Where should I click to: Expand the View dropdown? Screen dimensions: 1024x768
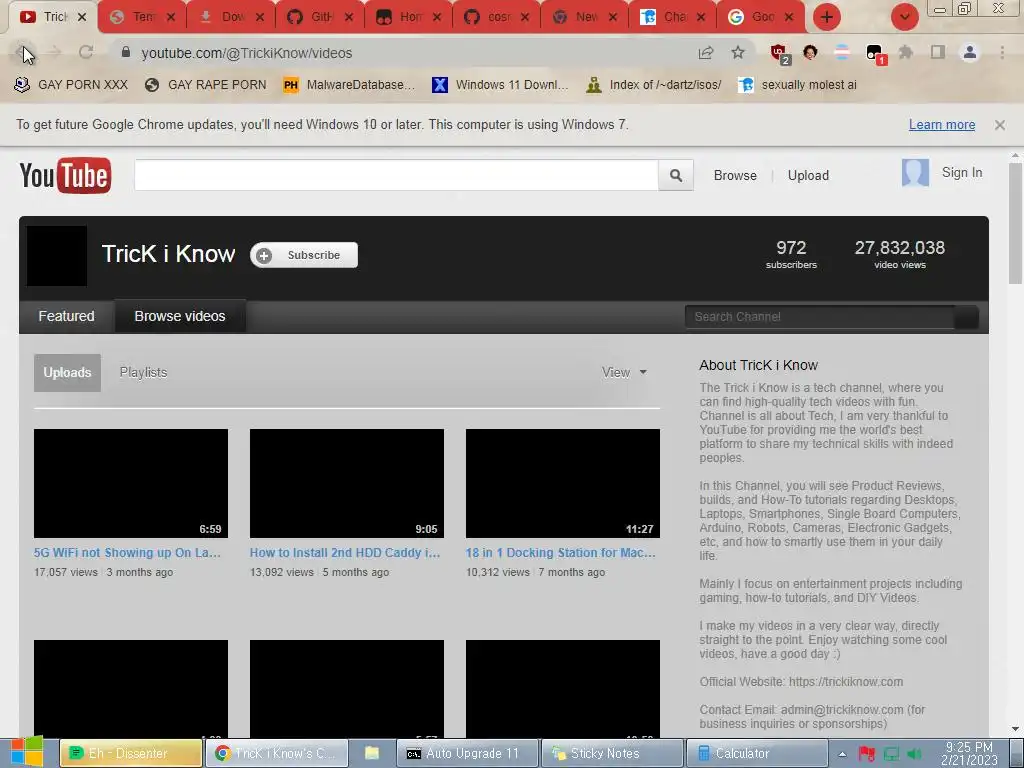[x=624, y=372]
